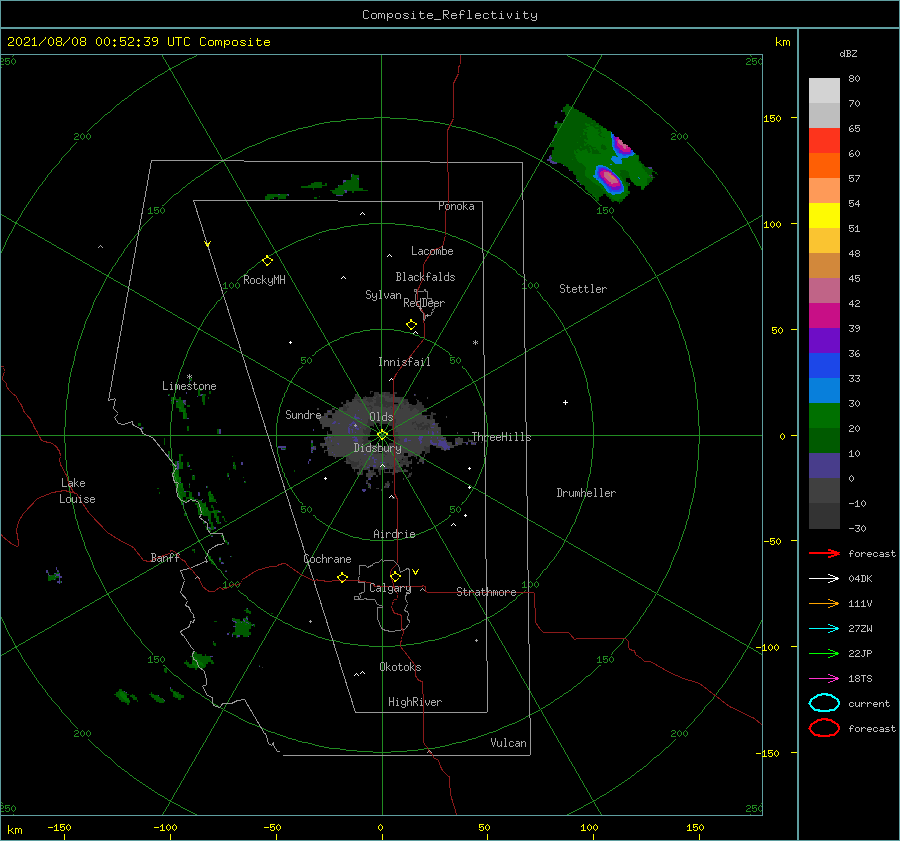Select the Stettler town label
The height and width of the screenshot is (841, 900).
[583, 289]
